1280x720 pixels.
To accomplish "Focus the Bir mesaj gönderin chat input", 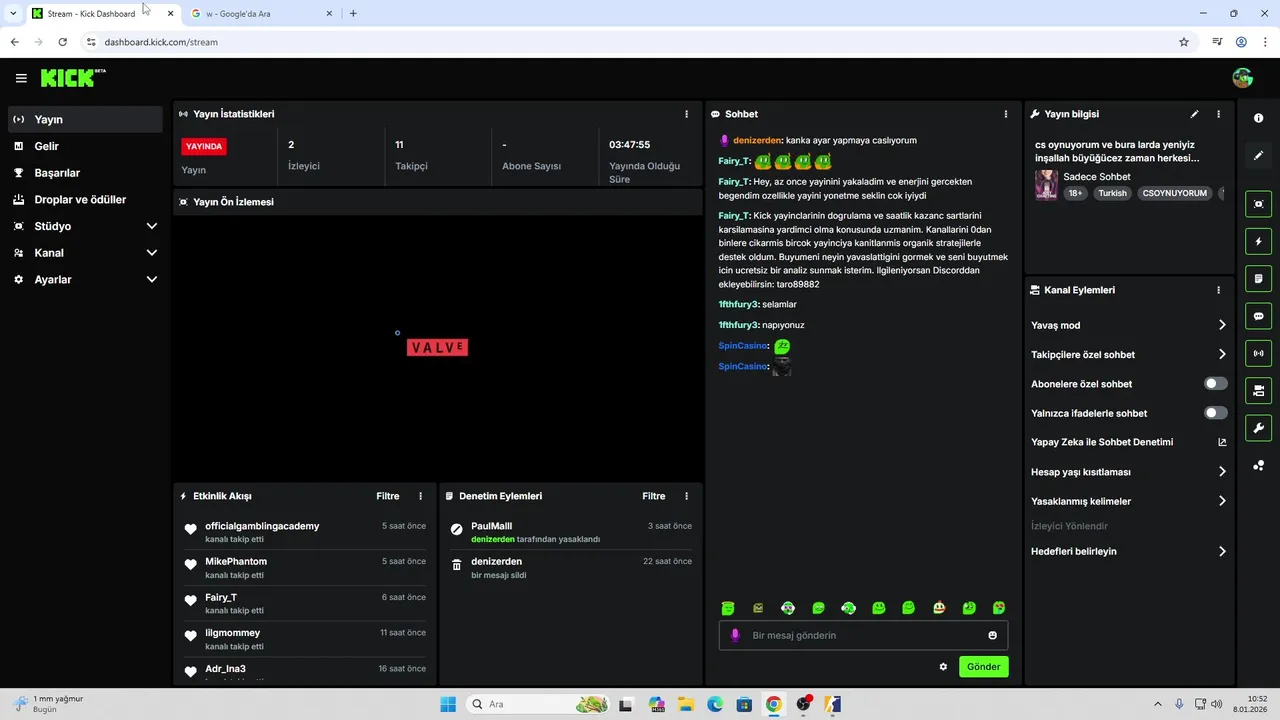I will tap(863, 635).
